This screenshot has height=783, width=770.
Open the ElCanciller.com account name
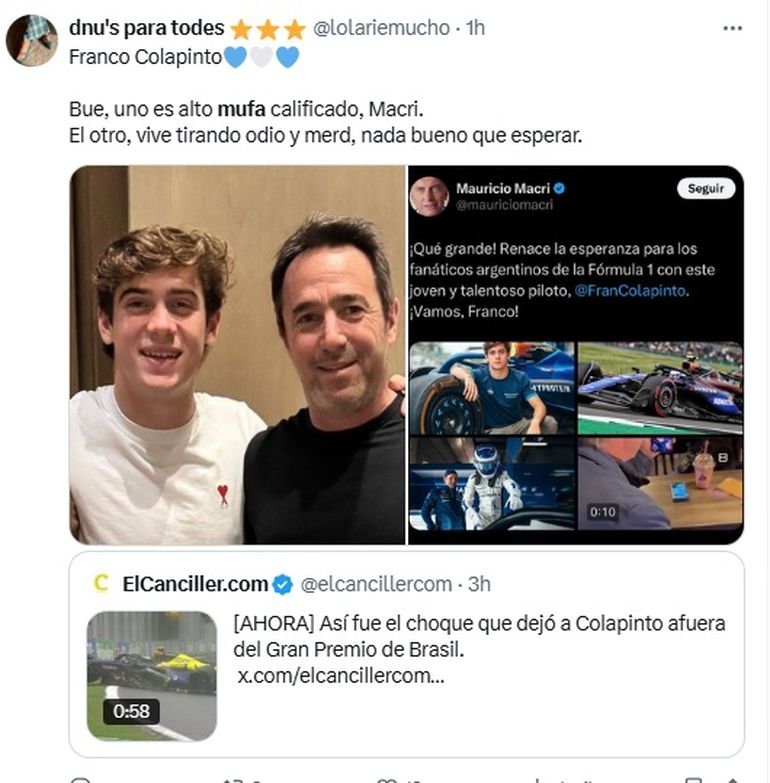(x=195, y=584)
